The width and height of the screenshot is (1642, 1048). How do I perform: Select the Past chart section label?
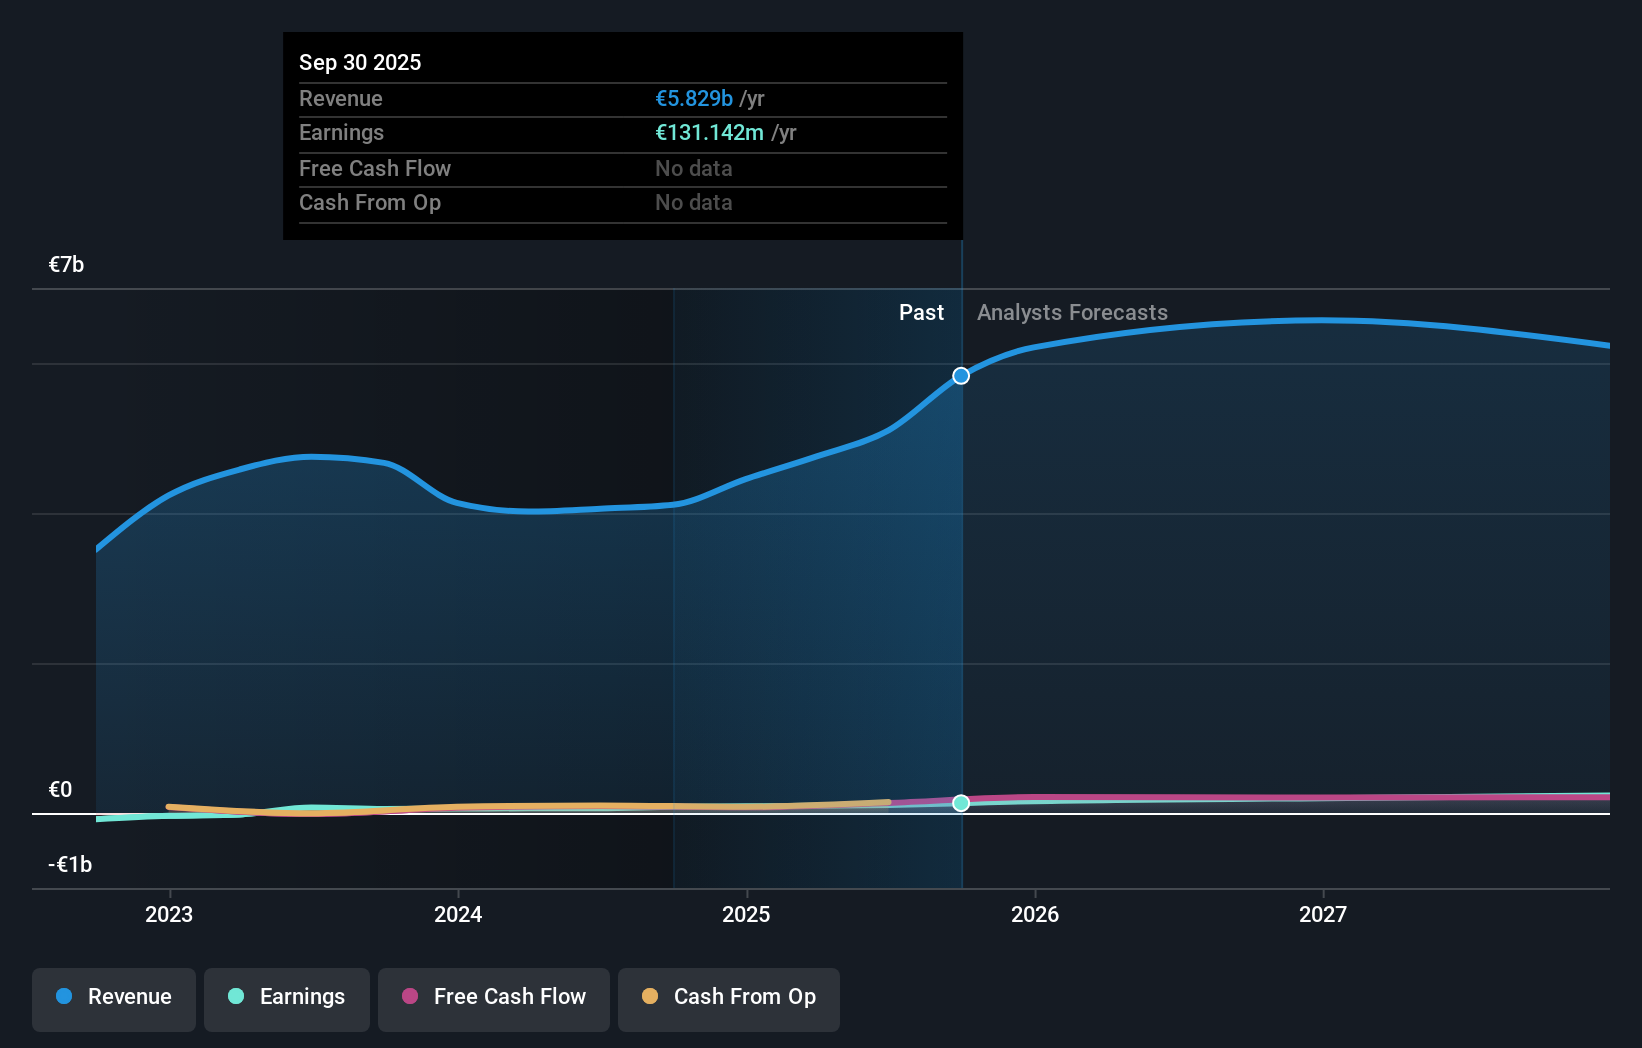click(x=921, y=312)
